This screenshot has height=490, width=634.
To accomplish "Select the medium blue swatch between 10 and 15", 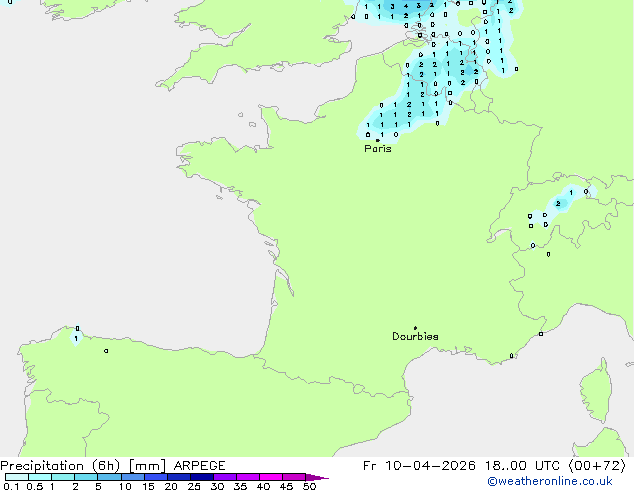I will click(x=133, y=477).
